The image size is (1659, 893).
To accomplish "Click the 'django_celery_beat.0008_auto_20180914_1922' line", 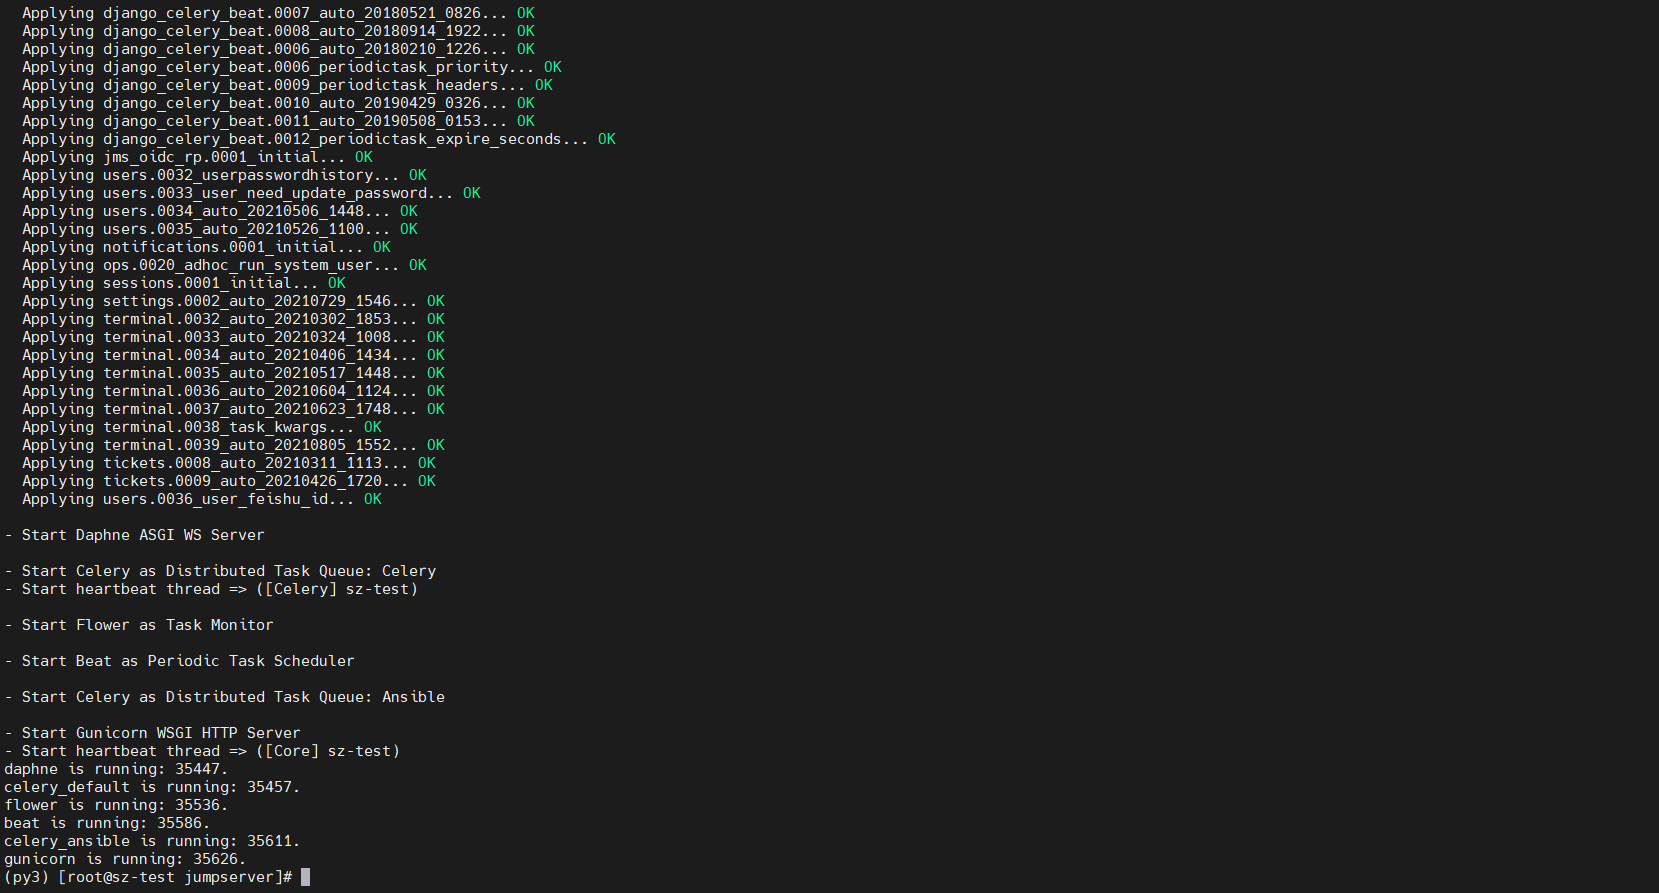I will pyautogui.click(x=278, y=31).
